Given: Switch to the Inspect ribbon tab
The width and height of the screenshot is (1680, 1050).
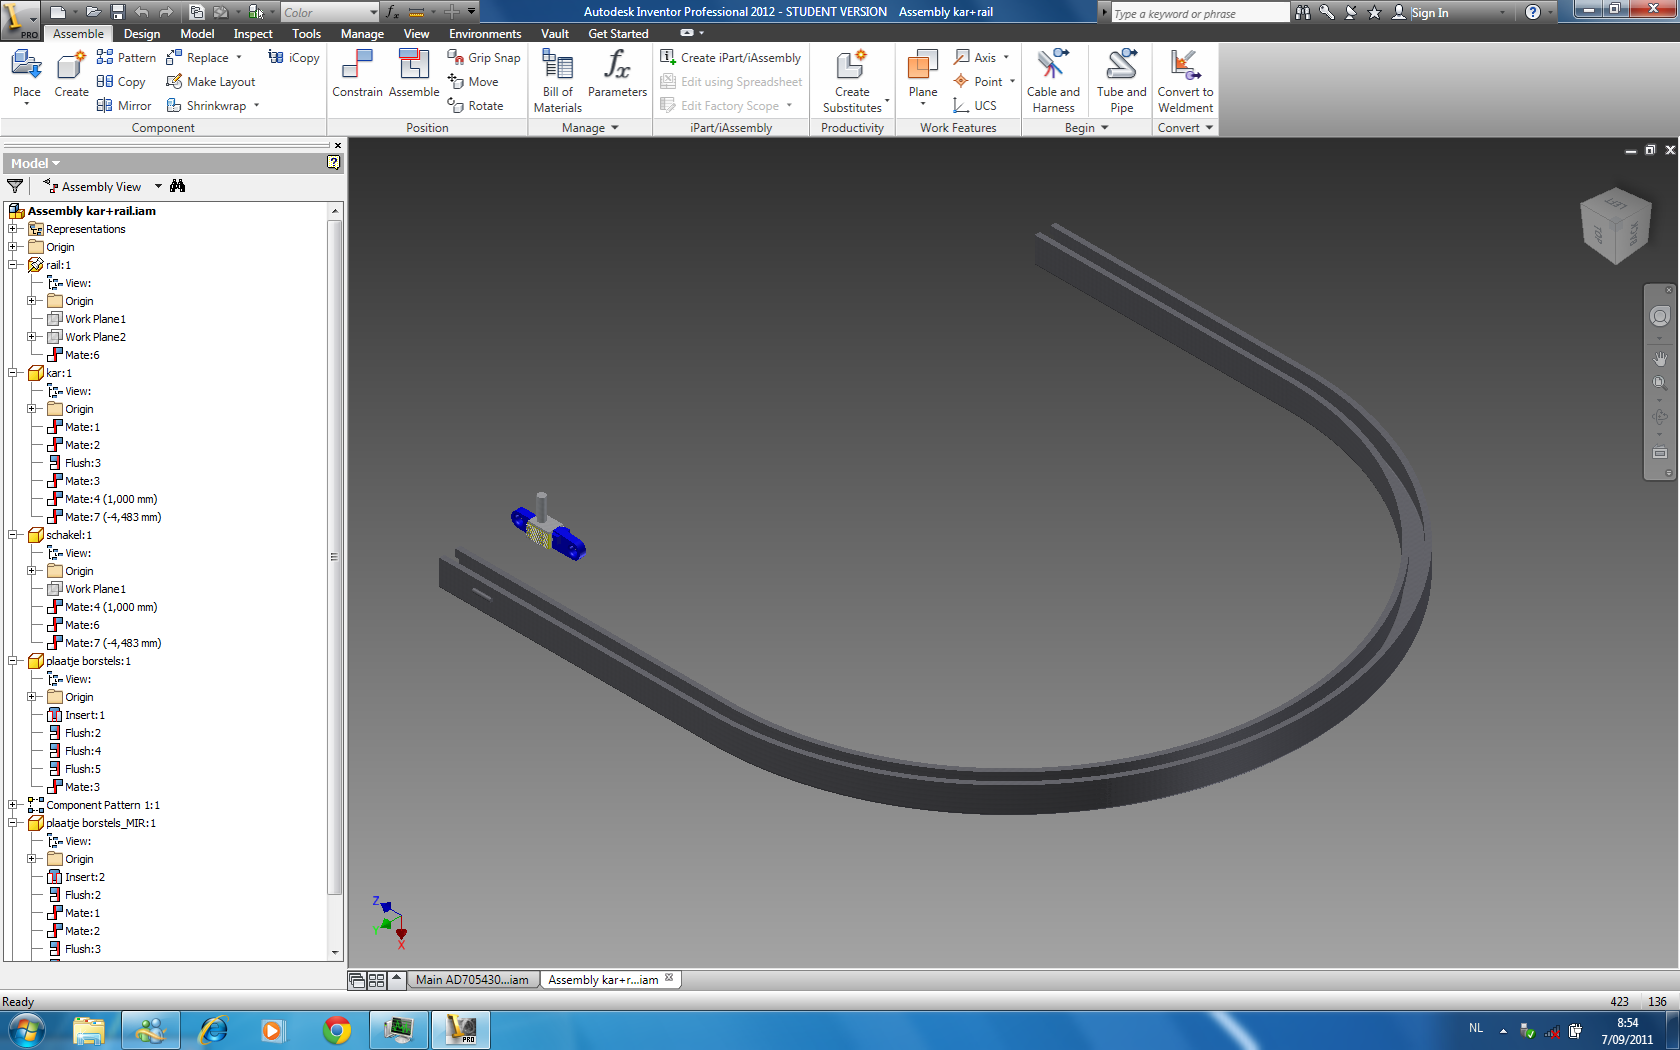Looking at the screenshot, I should (x=253, y=34).
